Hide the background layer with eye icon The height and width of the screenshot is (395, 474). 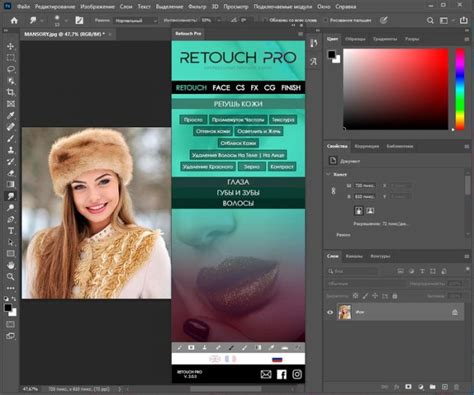point(330,312)
